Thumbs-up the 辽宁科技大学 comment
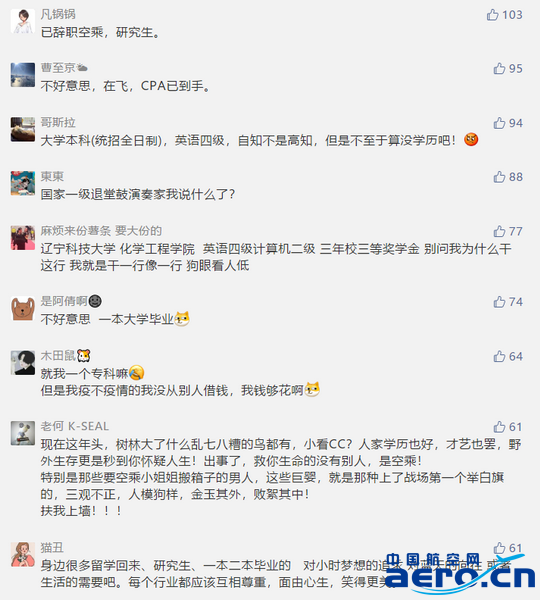The width and height of the screenshot is (540, 600). [x=499, y=231]
